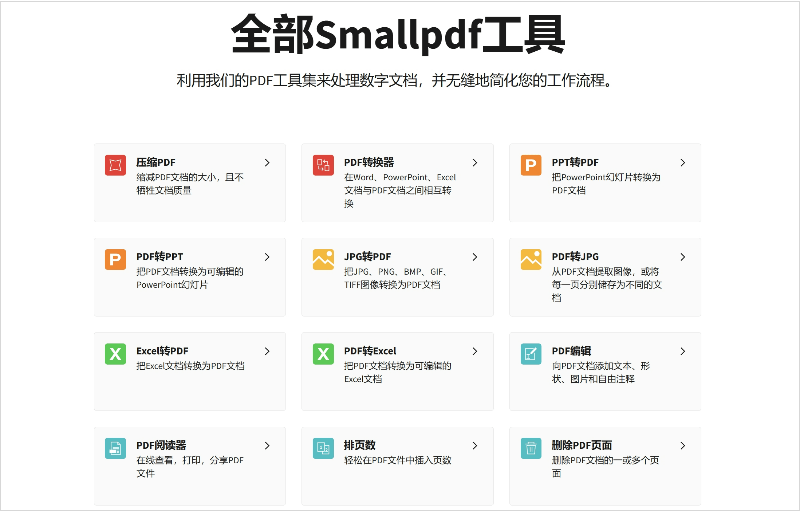Click the chevron on the PDF转PPT card

(267, 257)
